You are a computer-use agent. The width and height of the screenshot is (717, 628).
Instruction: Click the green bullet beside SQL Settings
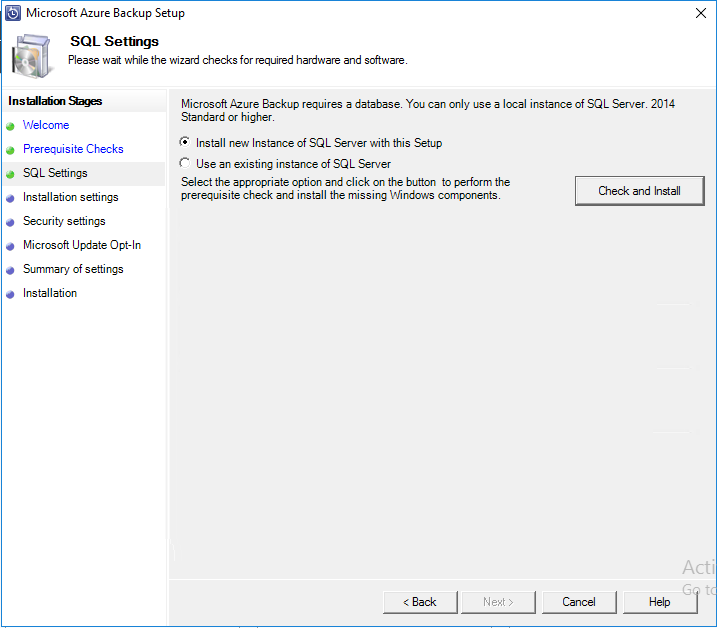pyautogui.click(x=10, y=174)
